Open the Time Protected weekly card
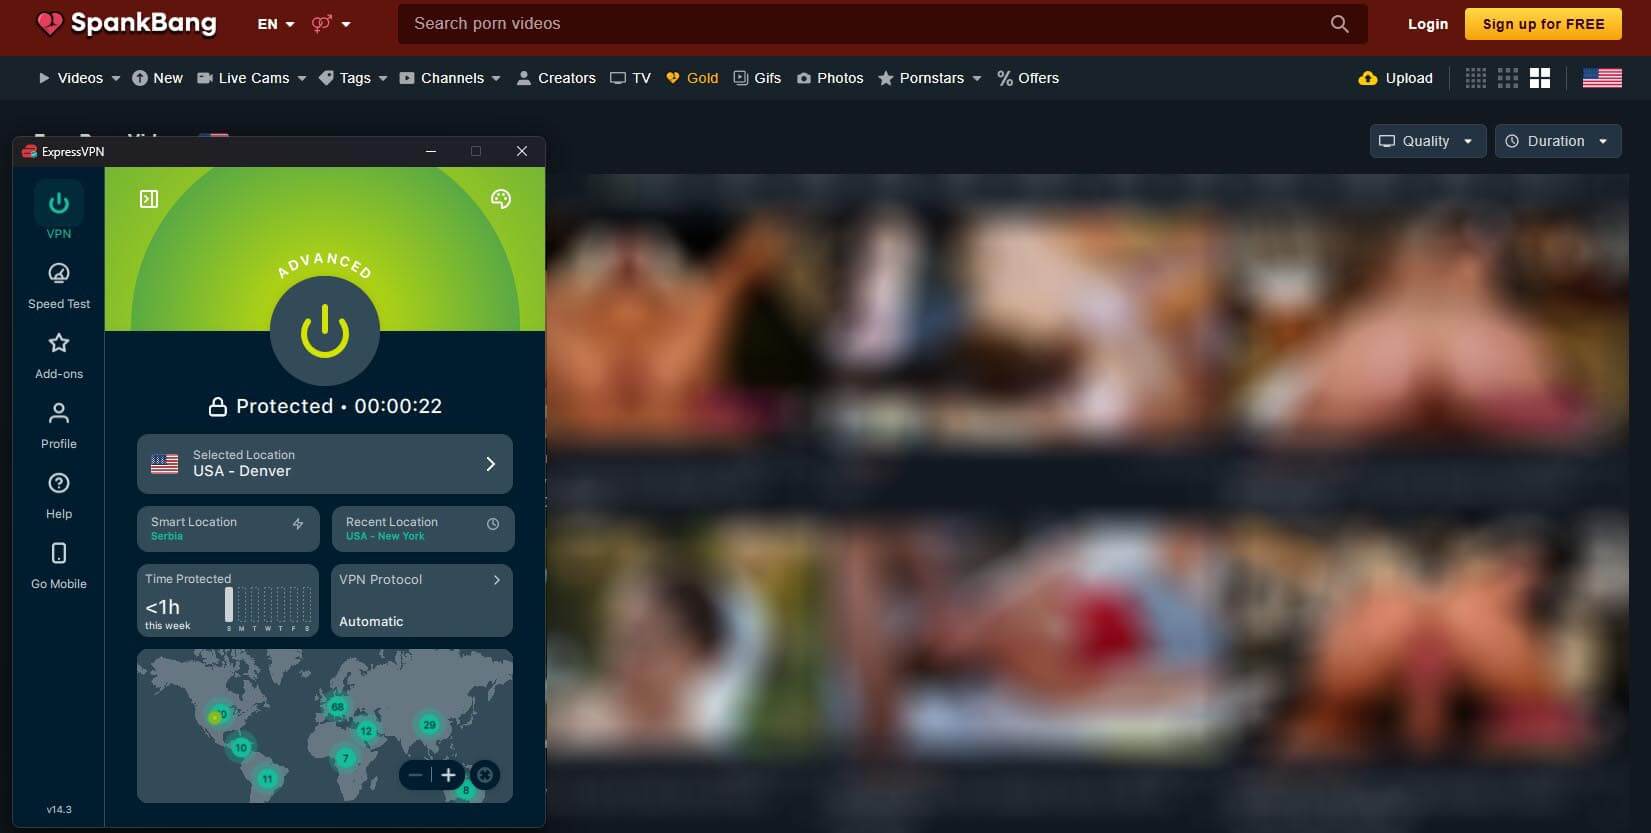This screenshot has height=833, width=1651. click(x=228, y=600)
